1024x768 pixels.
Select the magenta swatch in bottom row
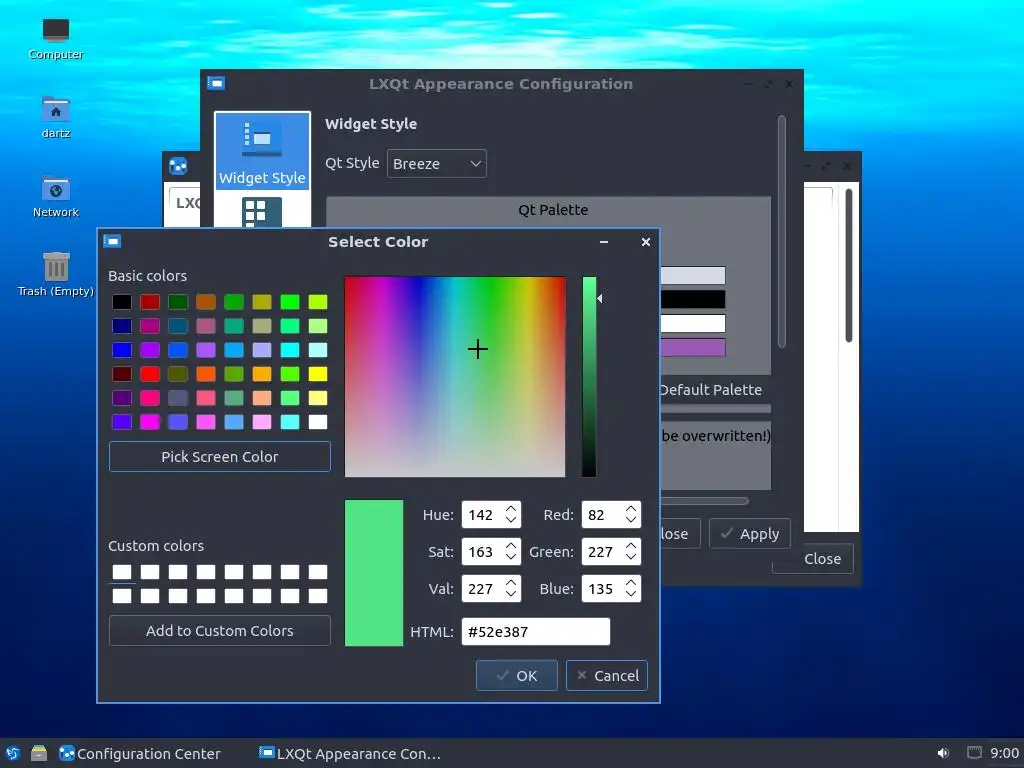[150, 422]
